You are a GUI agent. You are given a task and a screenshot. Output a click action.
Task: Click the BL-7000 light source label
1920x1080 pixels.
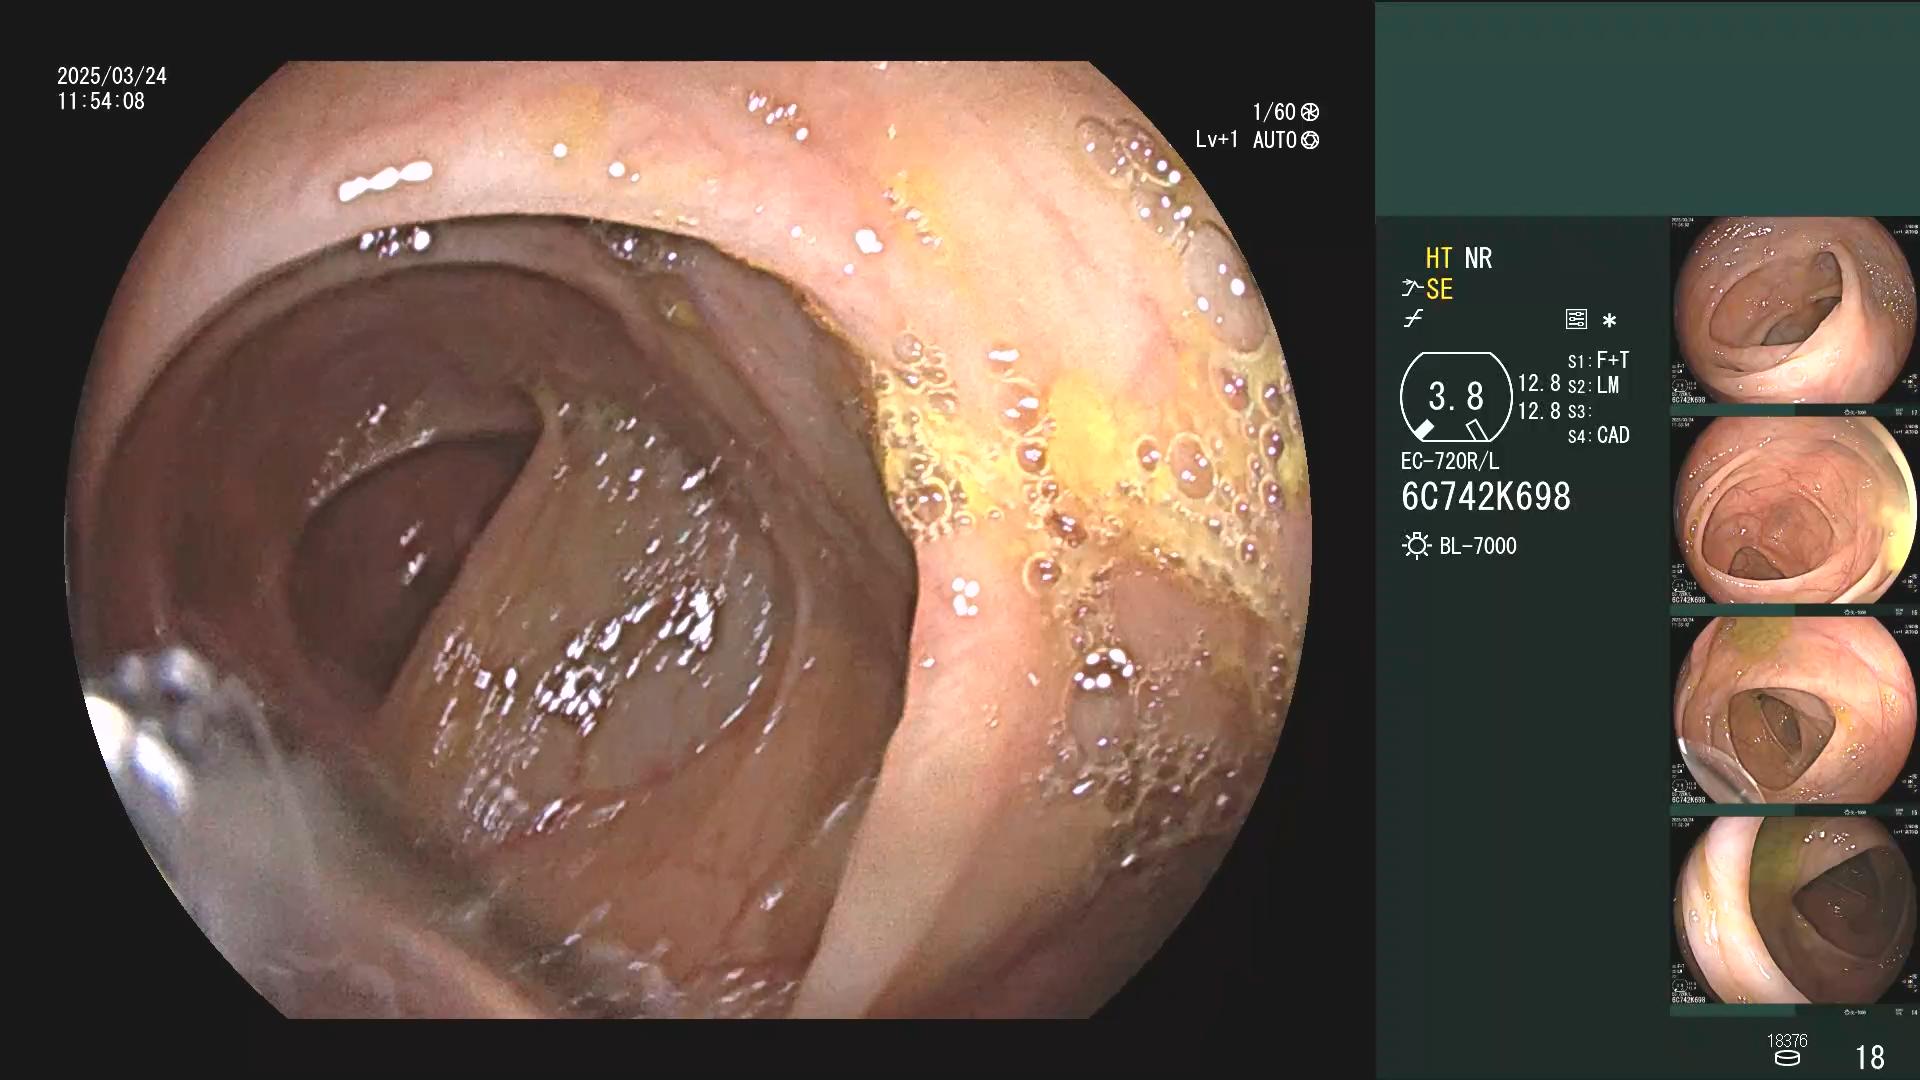tap(1478, 547)
